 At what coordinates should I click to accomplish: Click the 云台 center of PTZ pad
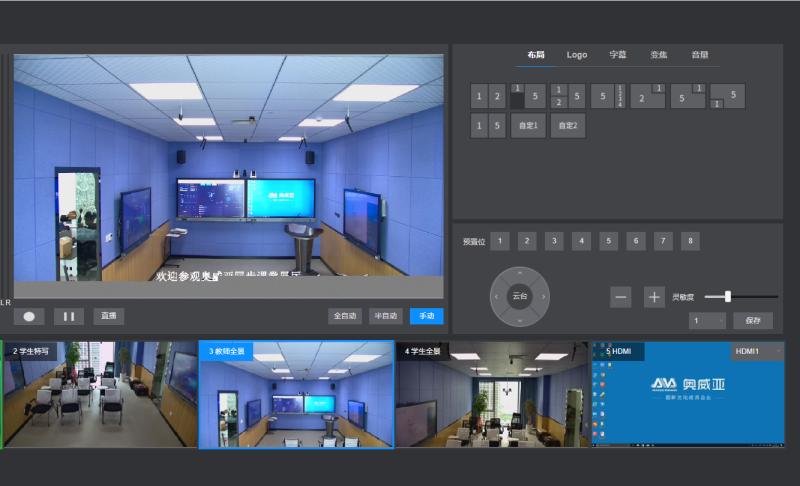click(520, 296)
